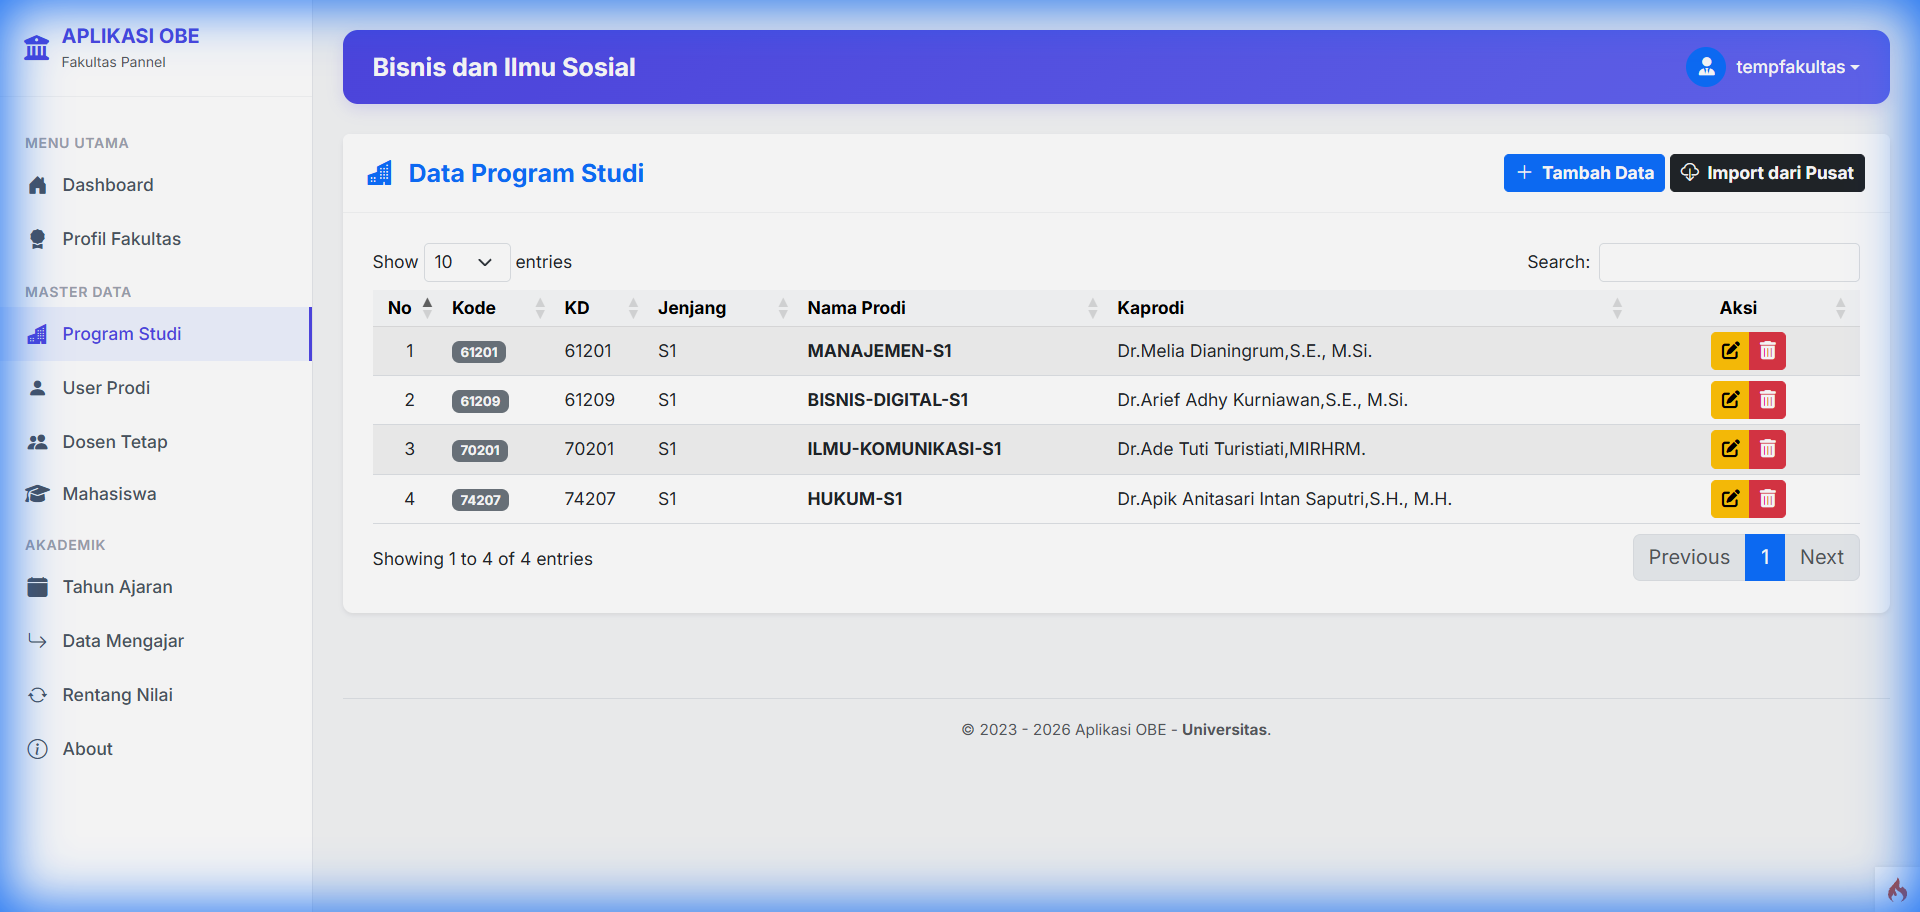The width and height of the screenshot is (1920, 912).
Task: Click the edit icon for ILMU-KOMUNIKASI-S1
Action: pyautogui.click(x=1729, y=449)
